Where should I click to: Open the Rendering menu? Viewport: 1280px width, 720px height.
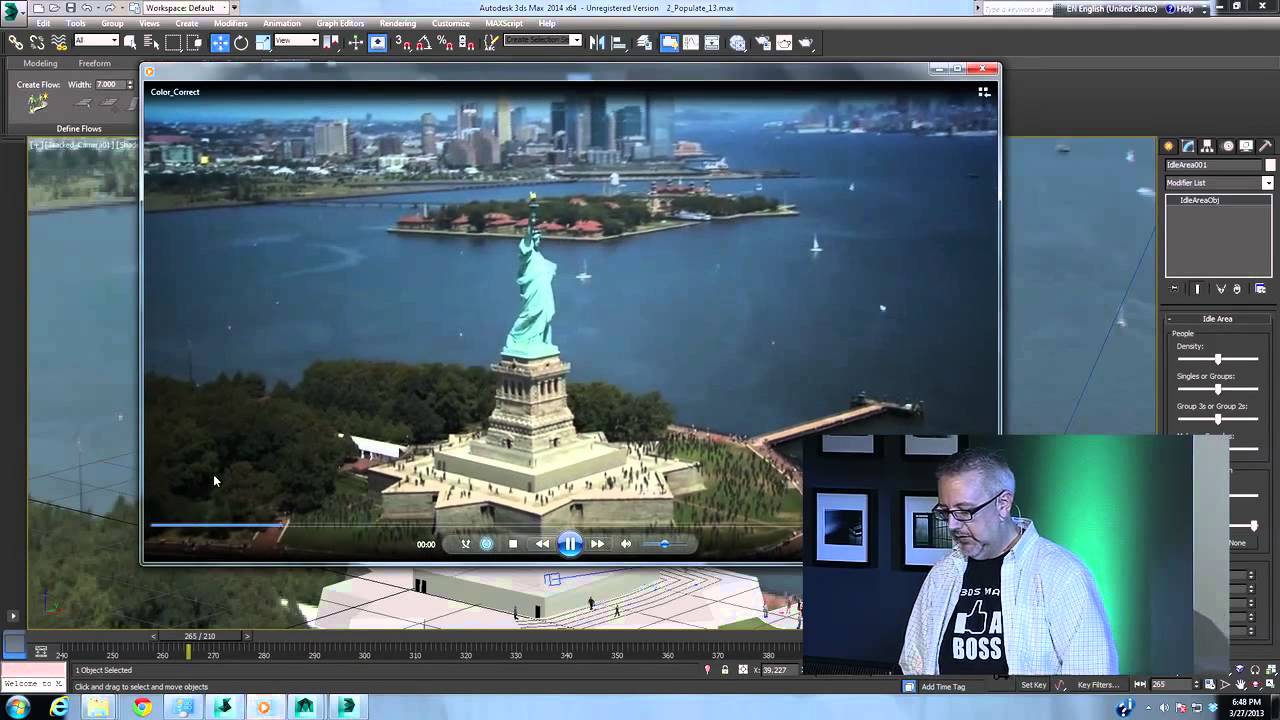coord(398,23)
